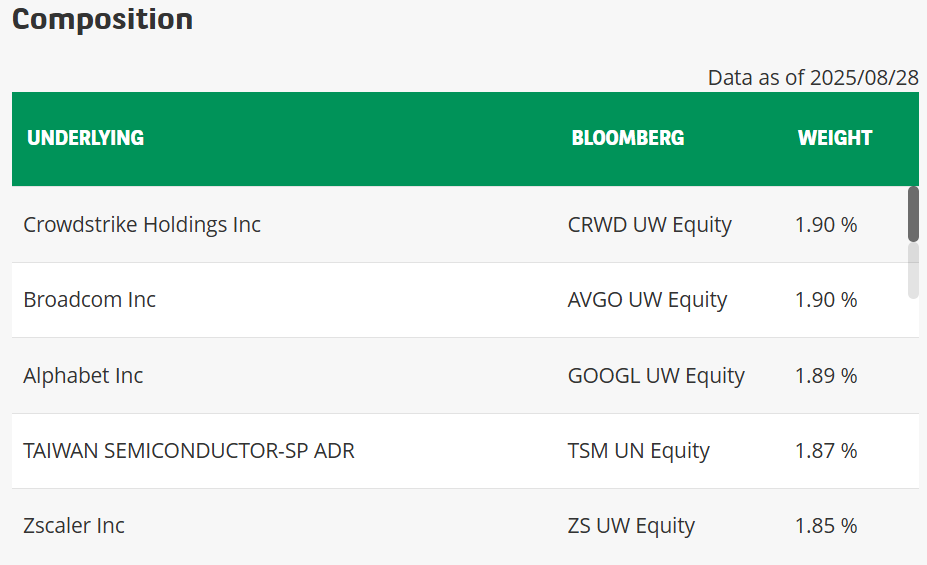This screenshot has height=565, width=927.
Task: Select TSM UN Equity ticker
Action: (x=638, y=450)
